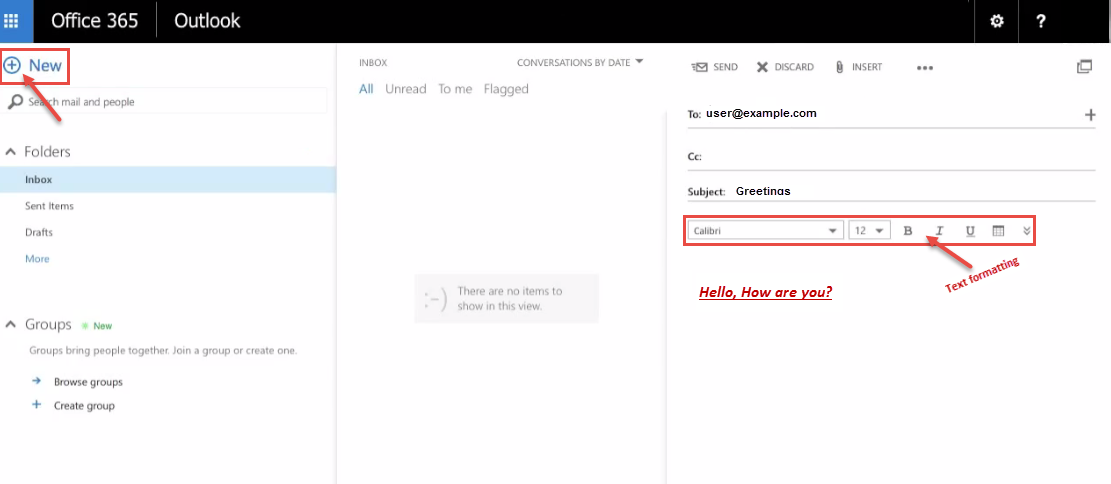Switch to the Unread filter tab
This screenshot has width=1111, height=484.
pyautogui.click(x=405, y=89)
